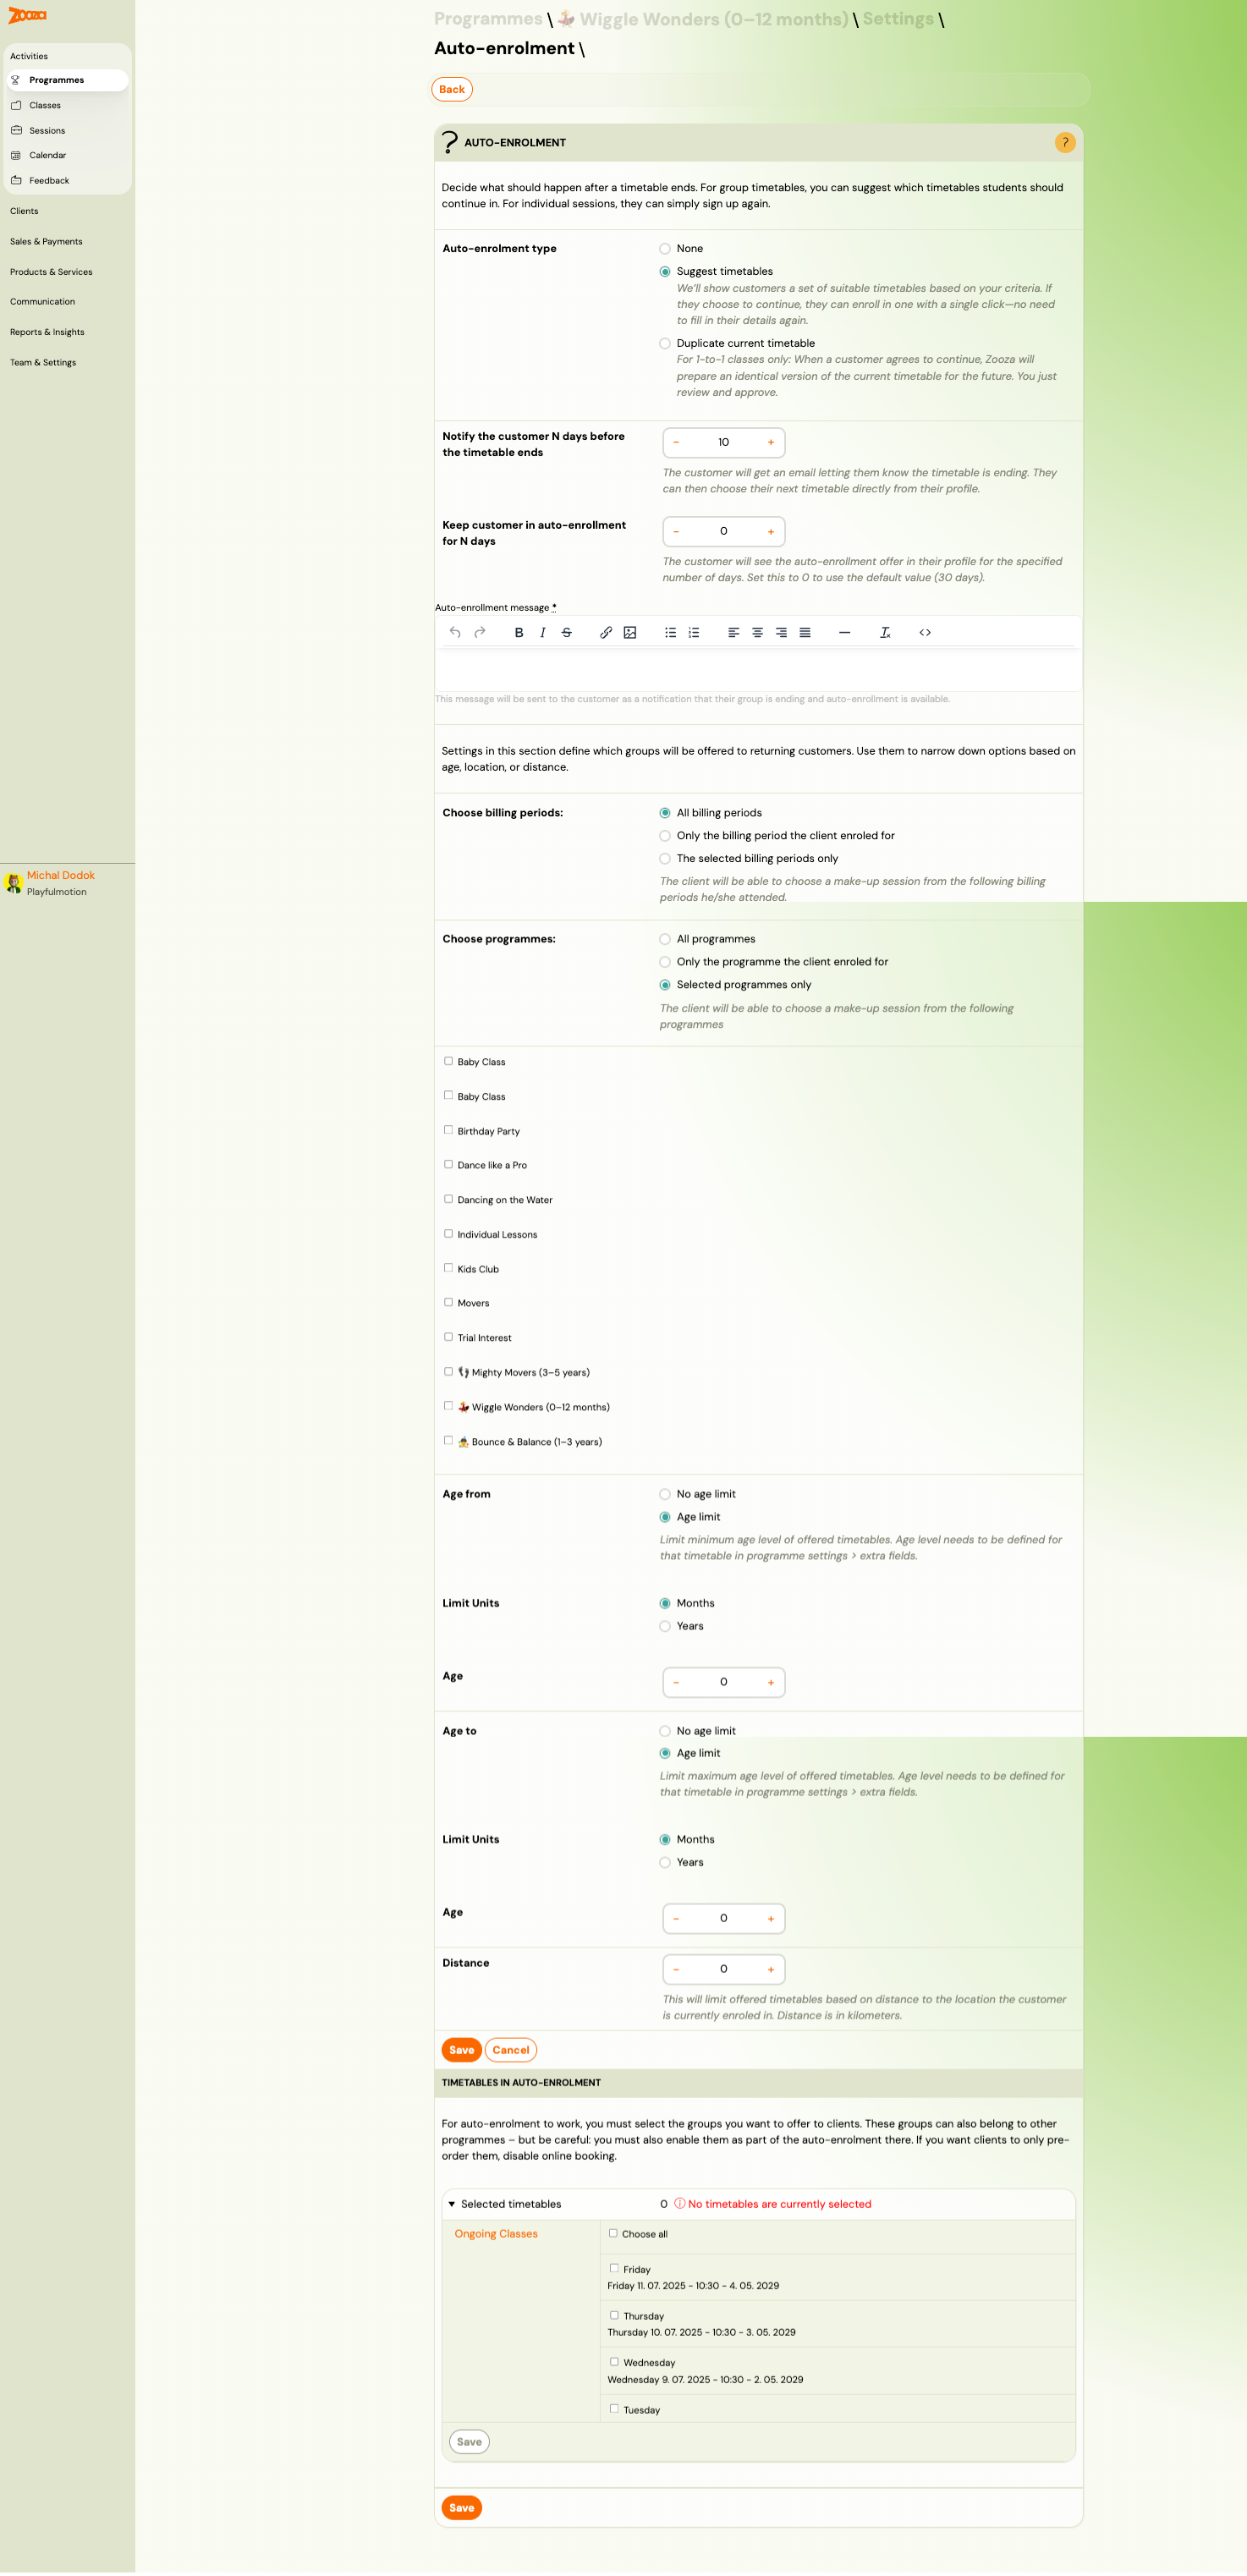The image size is (1247, 2576).
Task: Select Duplicate current timetable option
Action: [665, 344]
